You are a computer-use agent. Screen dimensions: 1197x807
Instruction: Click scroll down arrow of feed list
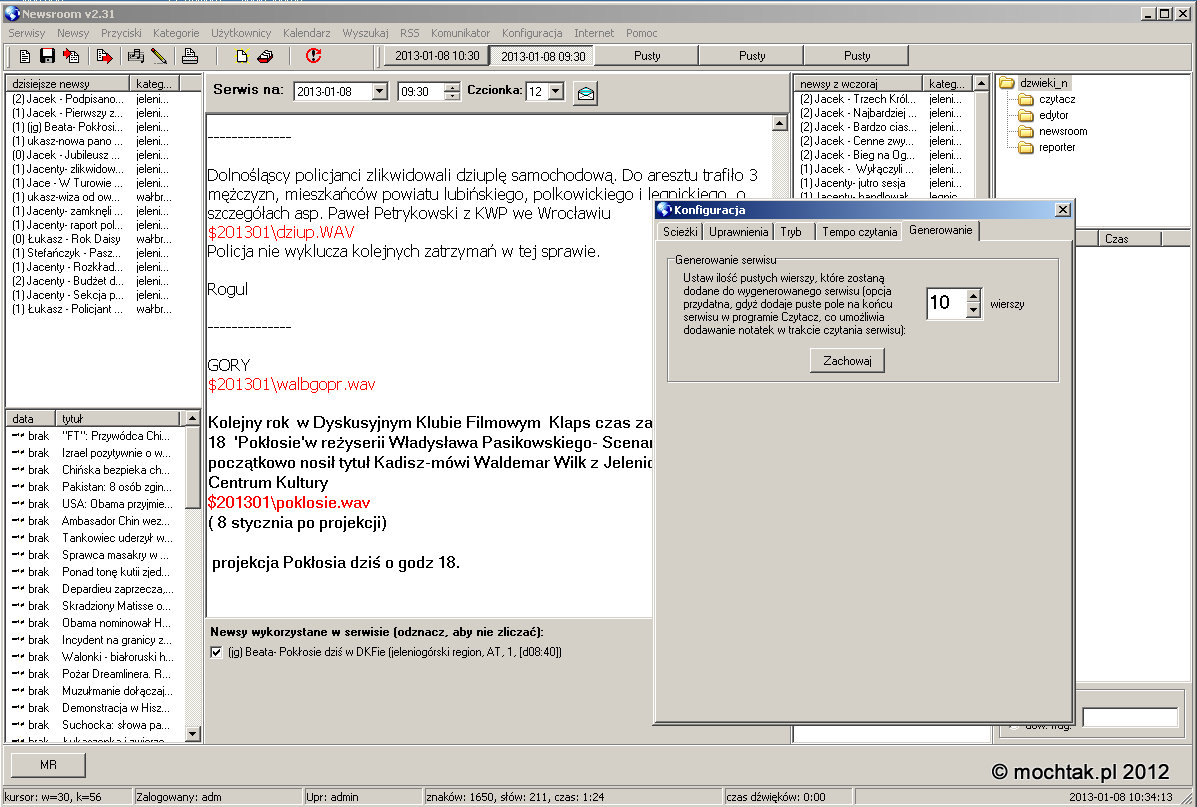(192, 734)
